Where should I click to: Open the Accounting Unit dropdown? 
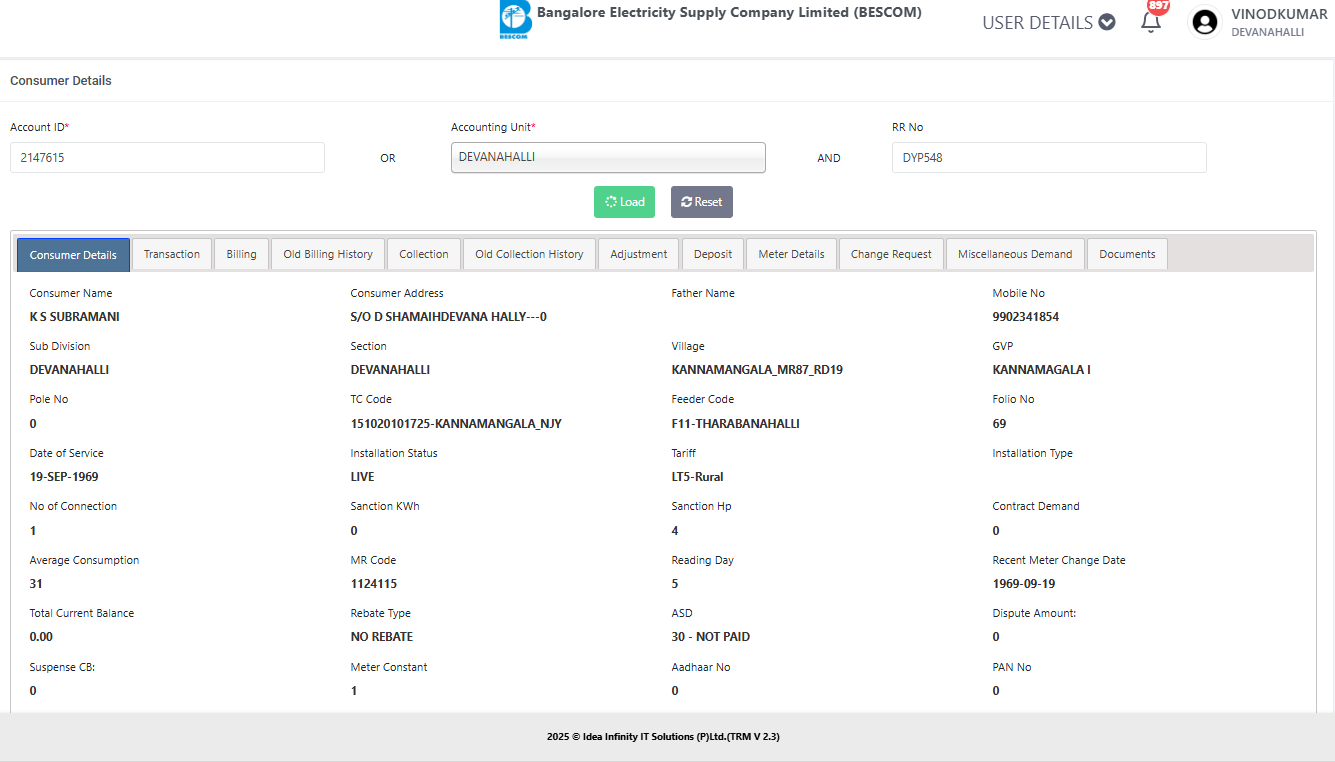click(608, 157)
